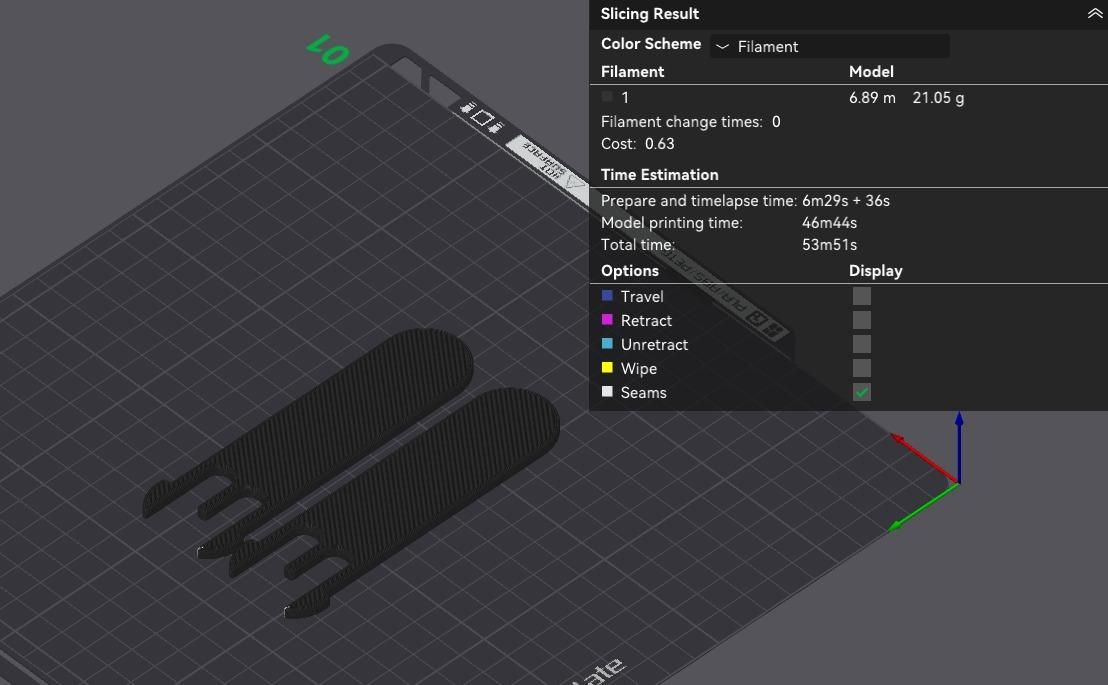This screenshot has width=1108, height=685.
Task: Click the Options column header
Action: [630, 271]
